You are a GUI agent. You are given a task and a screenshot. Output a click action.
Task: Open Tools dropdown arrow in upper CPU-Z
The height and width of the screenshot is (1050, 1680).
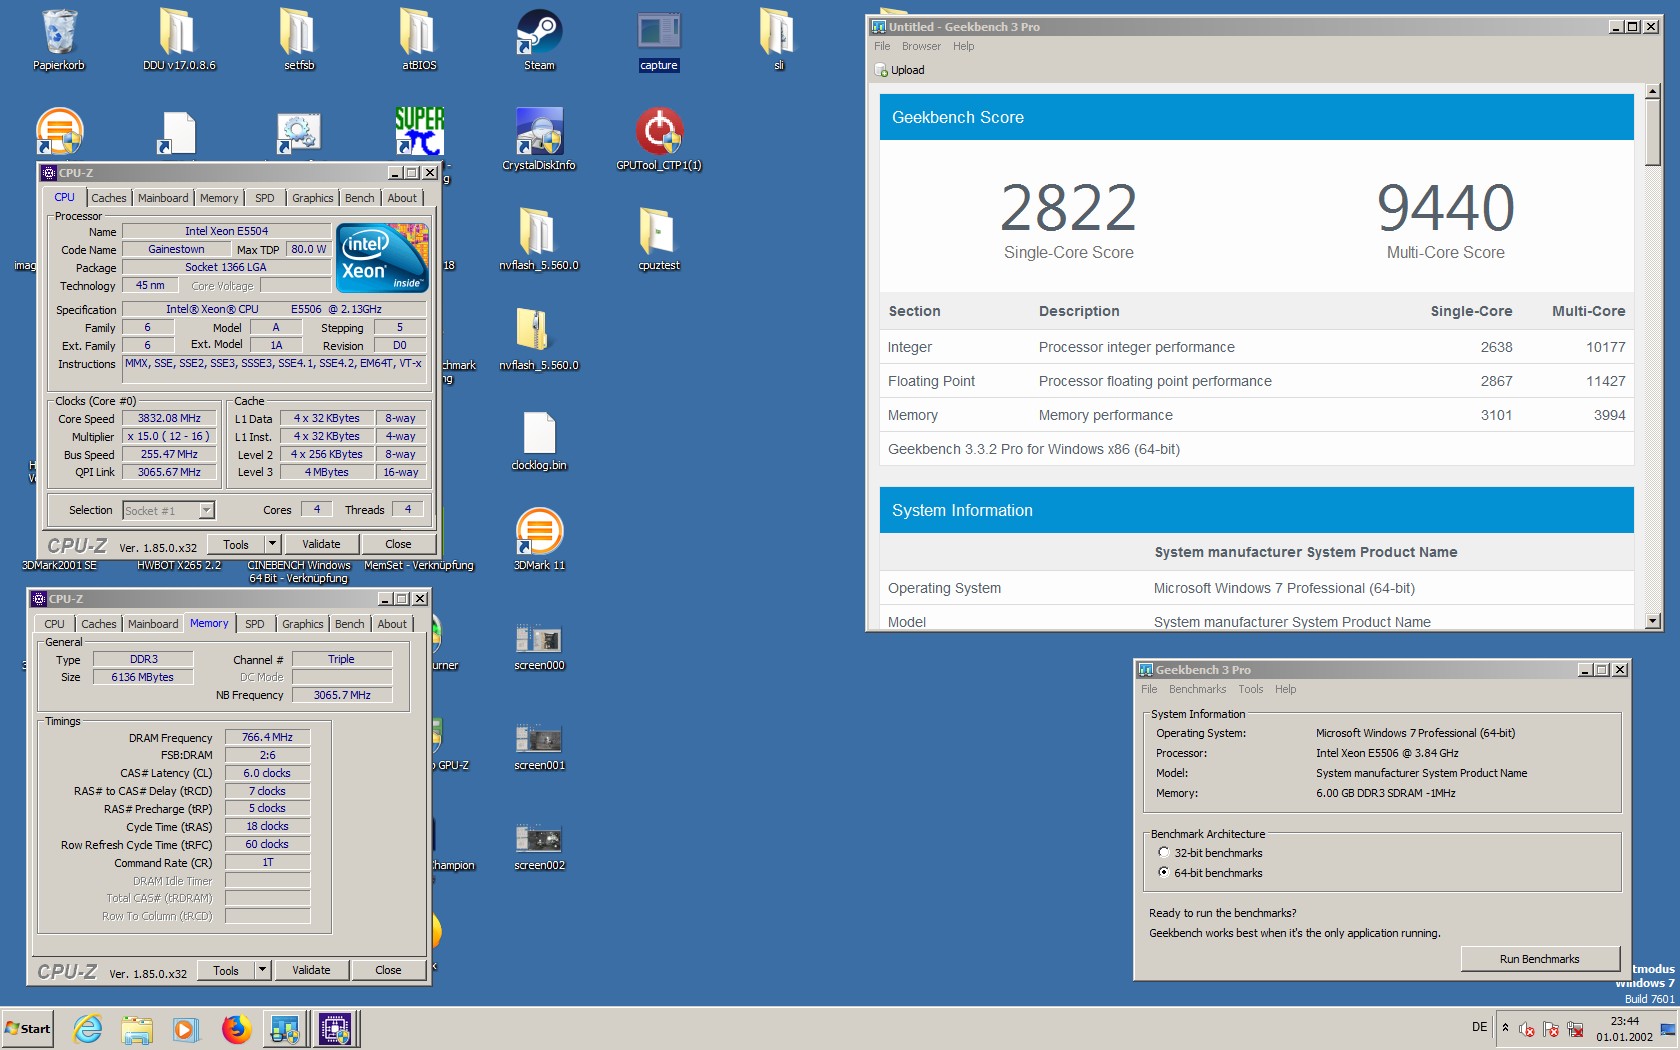click(272, 544)
